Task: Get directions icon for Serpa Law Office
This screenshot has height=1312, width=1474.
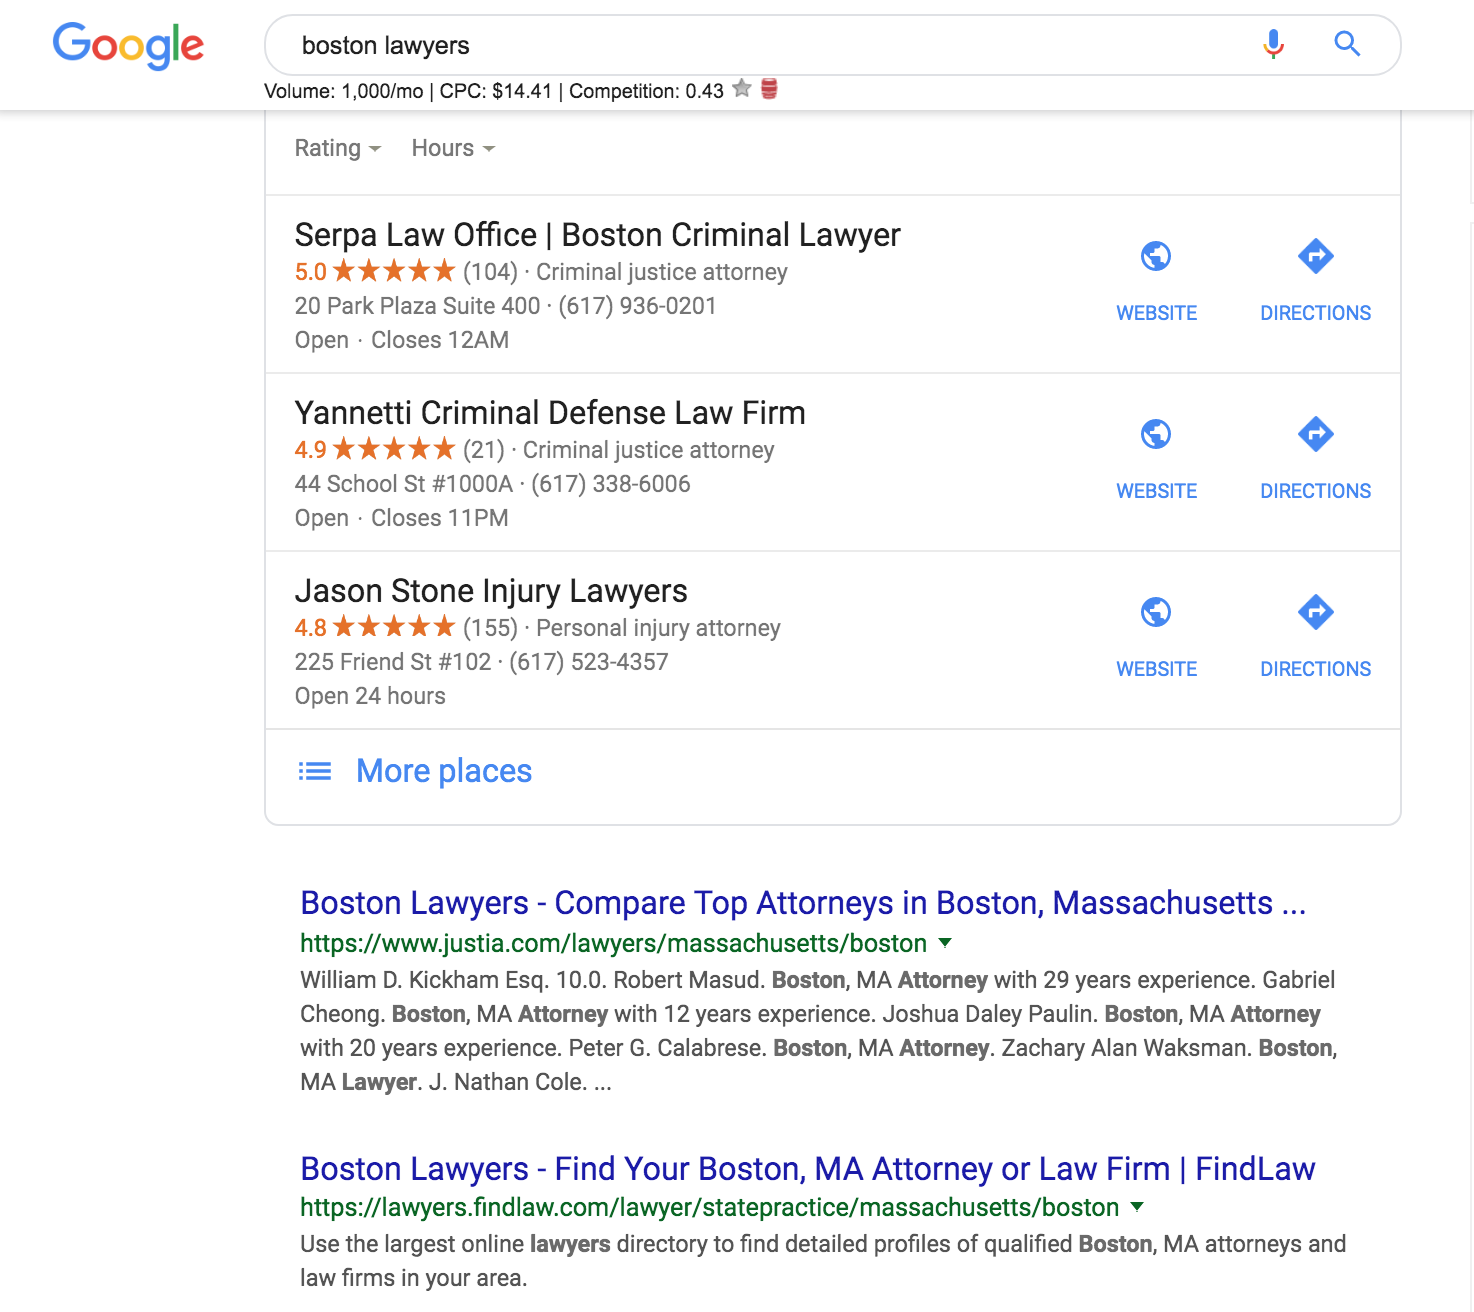Action: (x=1315, y=256)
